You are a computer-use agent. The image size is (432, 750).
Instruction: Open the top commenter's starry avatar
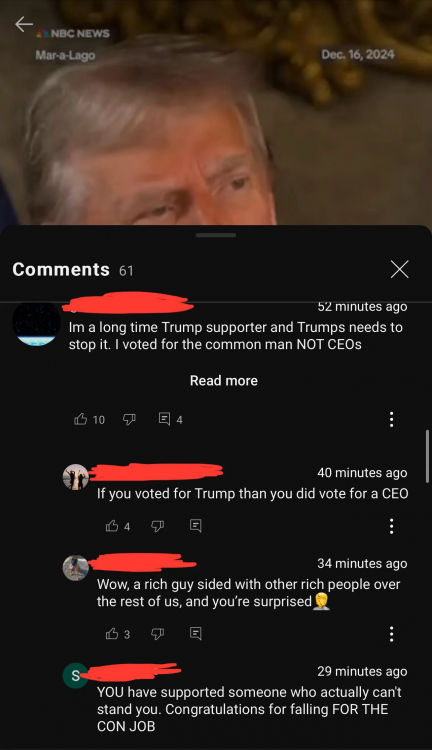pos(36,323)
